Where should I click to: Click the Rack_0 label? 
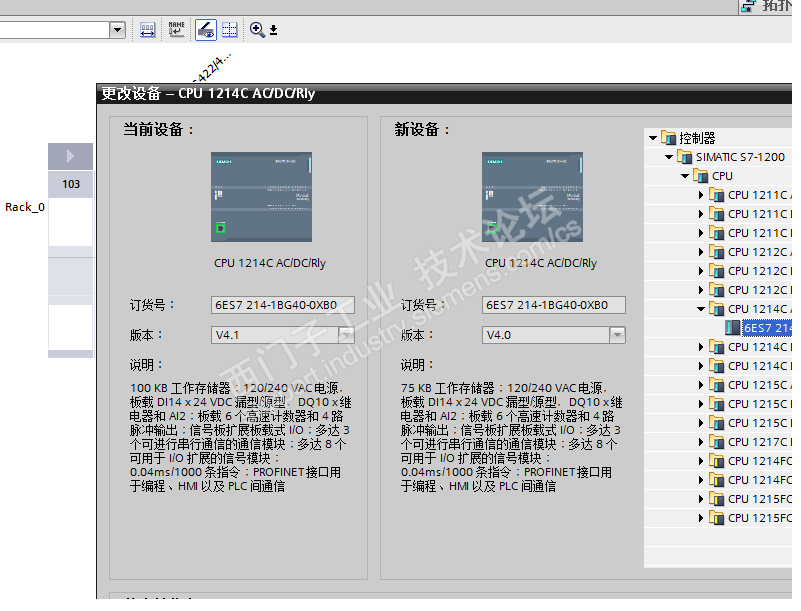click(25, 207)
